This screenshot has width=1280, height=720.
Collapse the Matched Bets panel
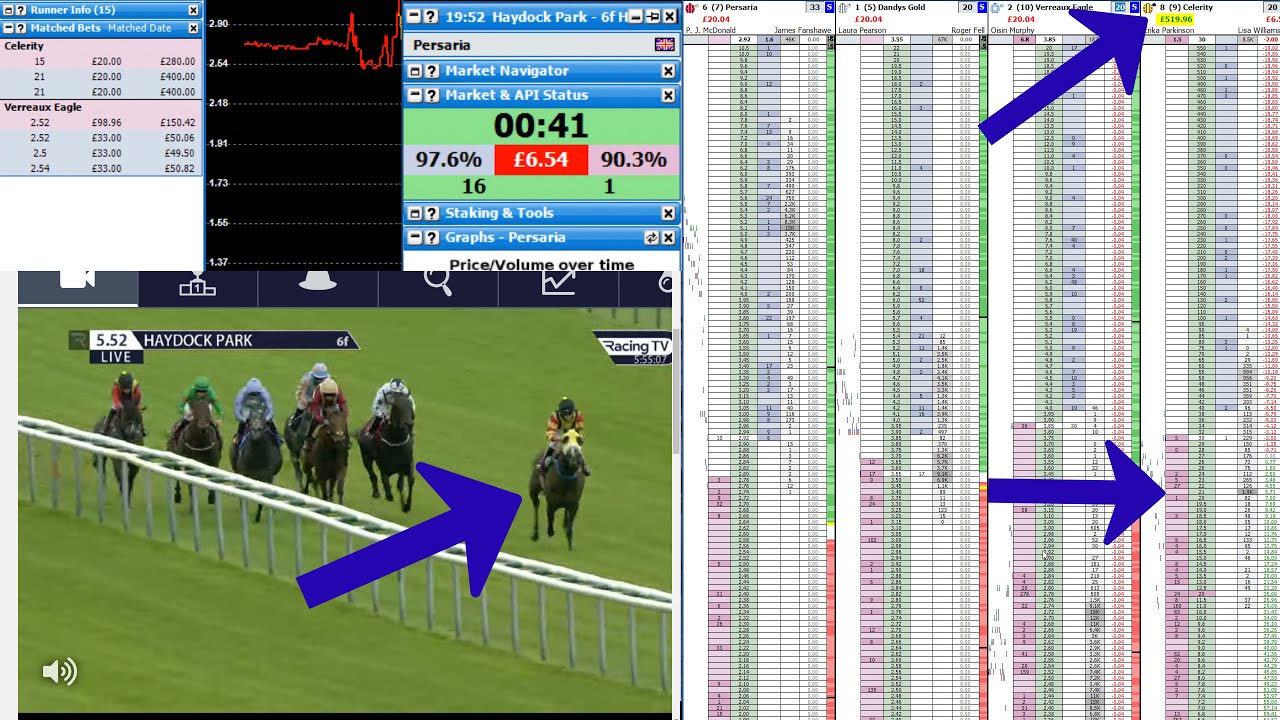9,28
